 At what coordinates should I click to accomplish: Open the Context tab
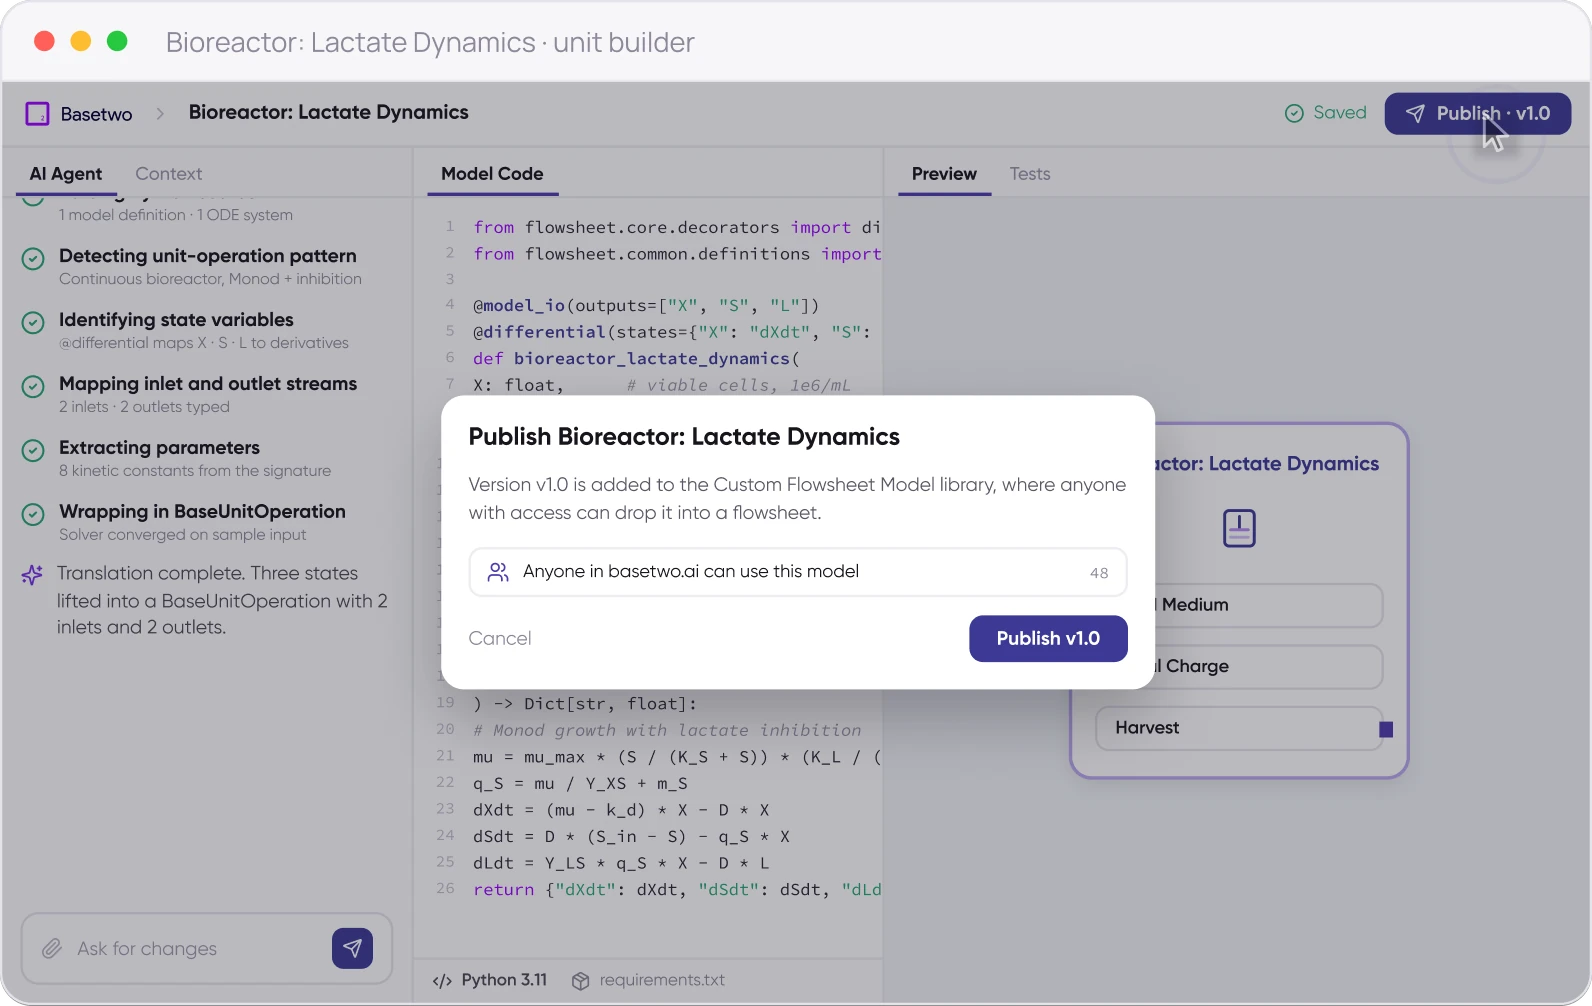point(169,174)
